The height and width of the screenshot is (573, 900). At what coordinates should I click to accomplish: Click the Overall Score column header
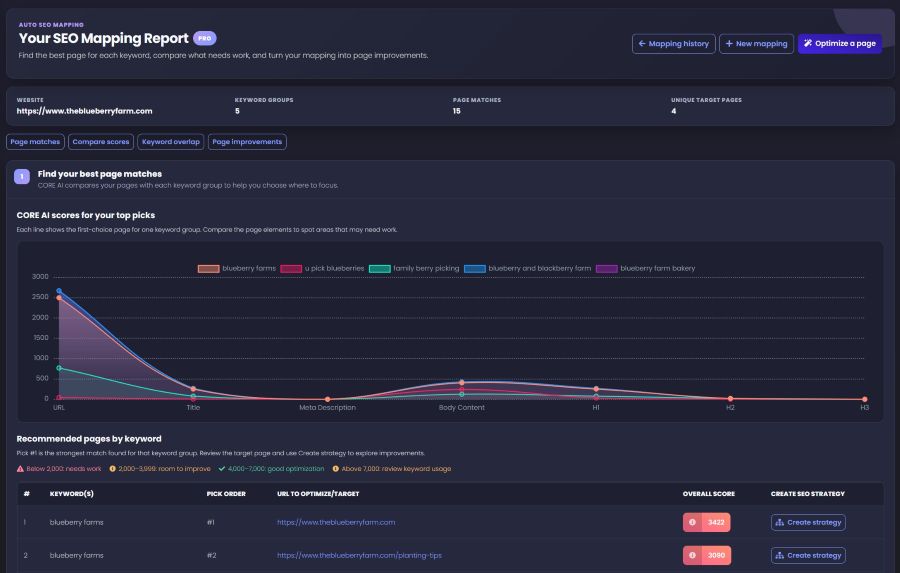(x=709, y=494)
